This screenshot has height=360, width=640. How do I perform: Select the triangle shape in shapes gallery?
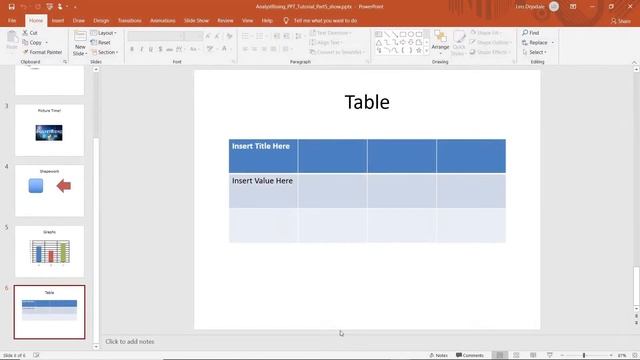(x=379, y=42)
